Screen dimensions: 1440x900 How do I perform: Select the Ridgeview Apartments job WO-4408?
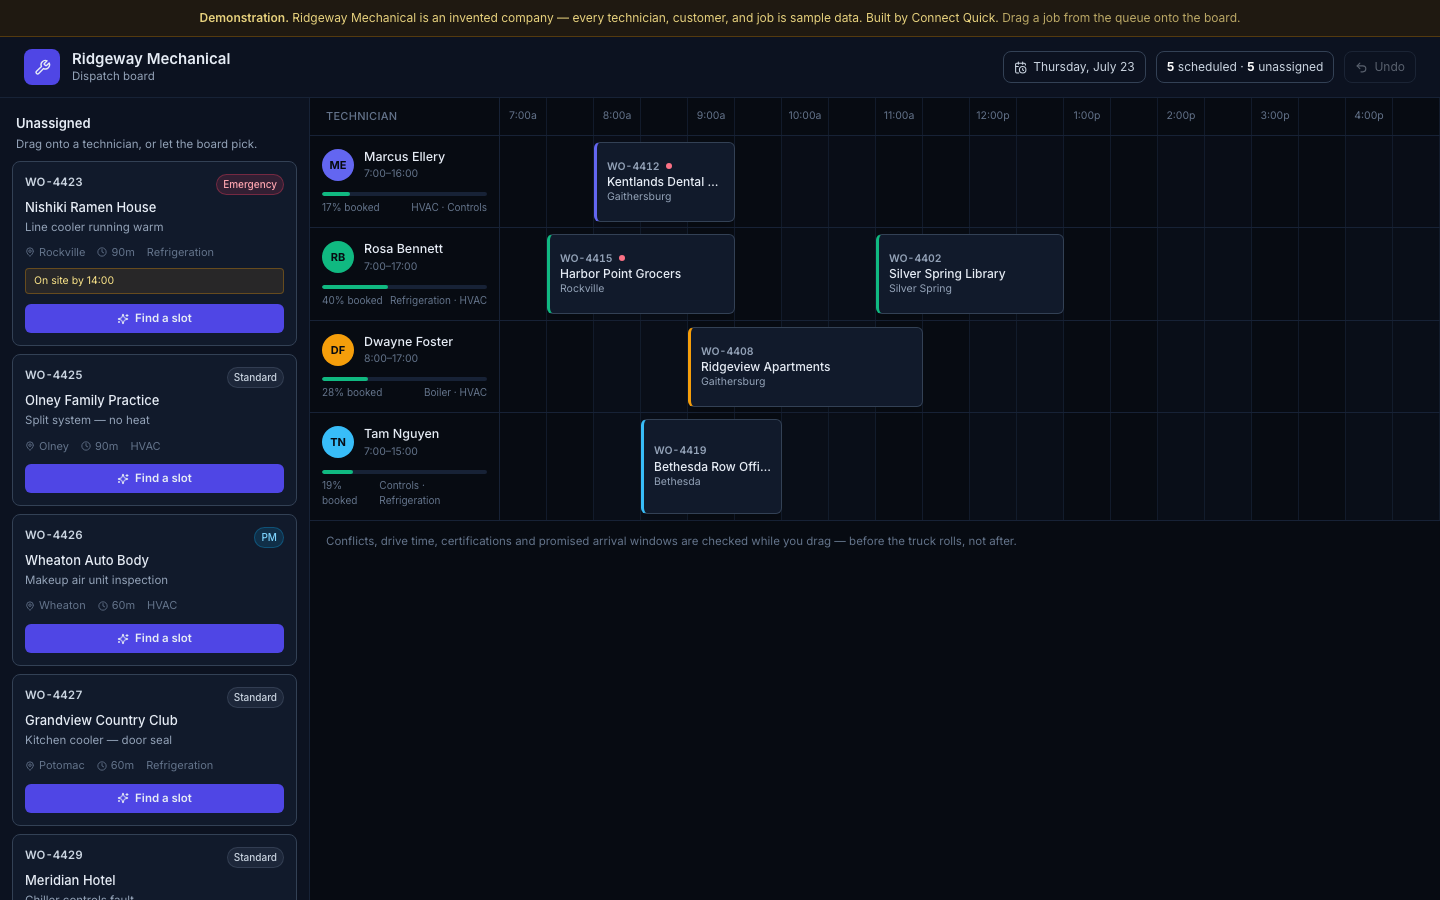pyautogui.click(x=805, y=367)
